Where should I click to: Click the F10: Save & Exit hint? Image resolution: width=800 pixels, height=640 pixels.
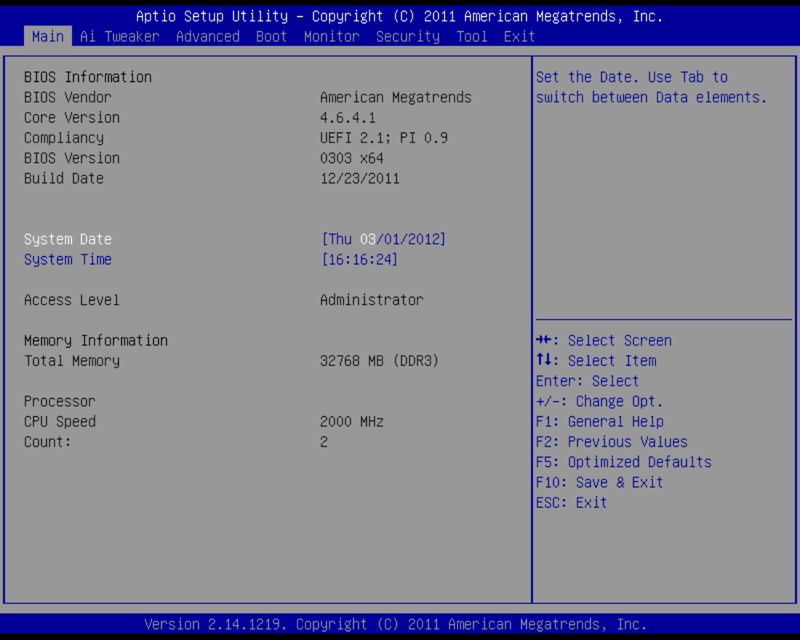(x=599, y=482)
